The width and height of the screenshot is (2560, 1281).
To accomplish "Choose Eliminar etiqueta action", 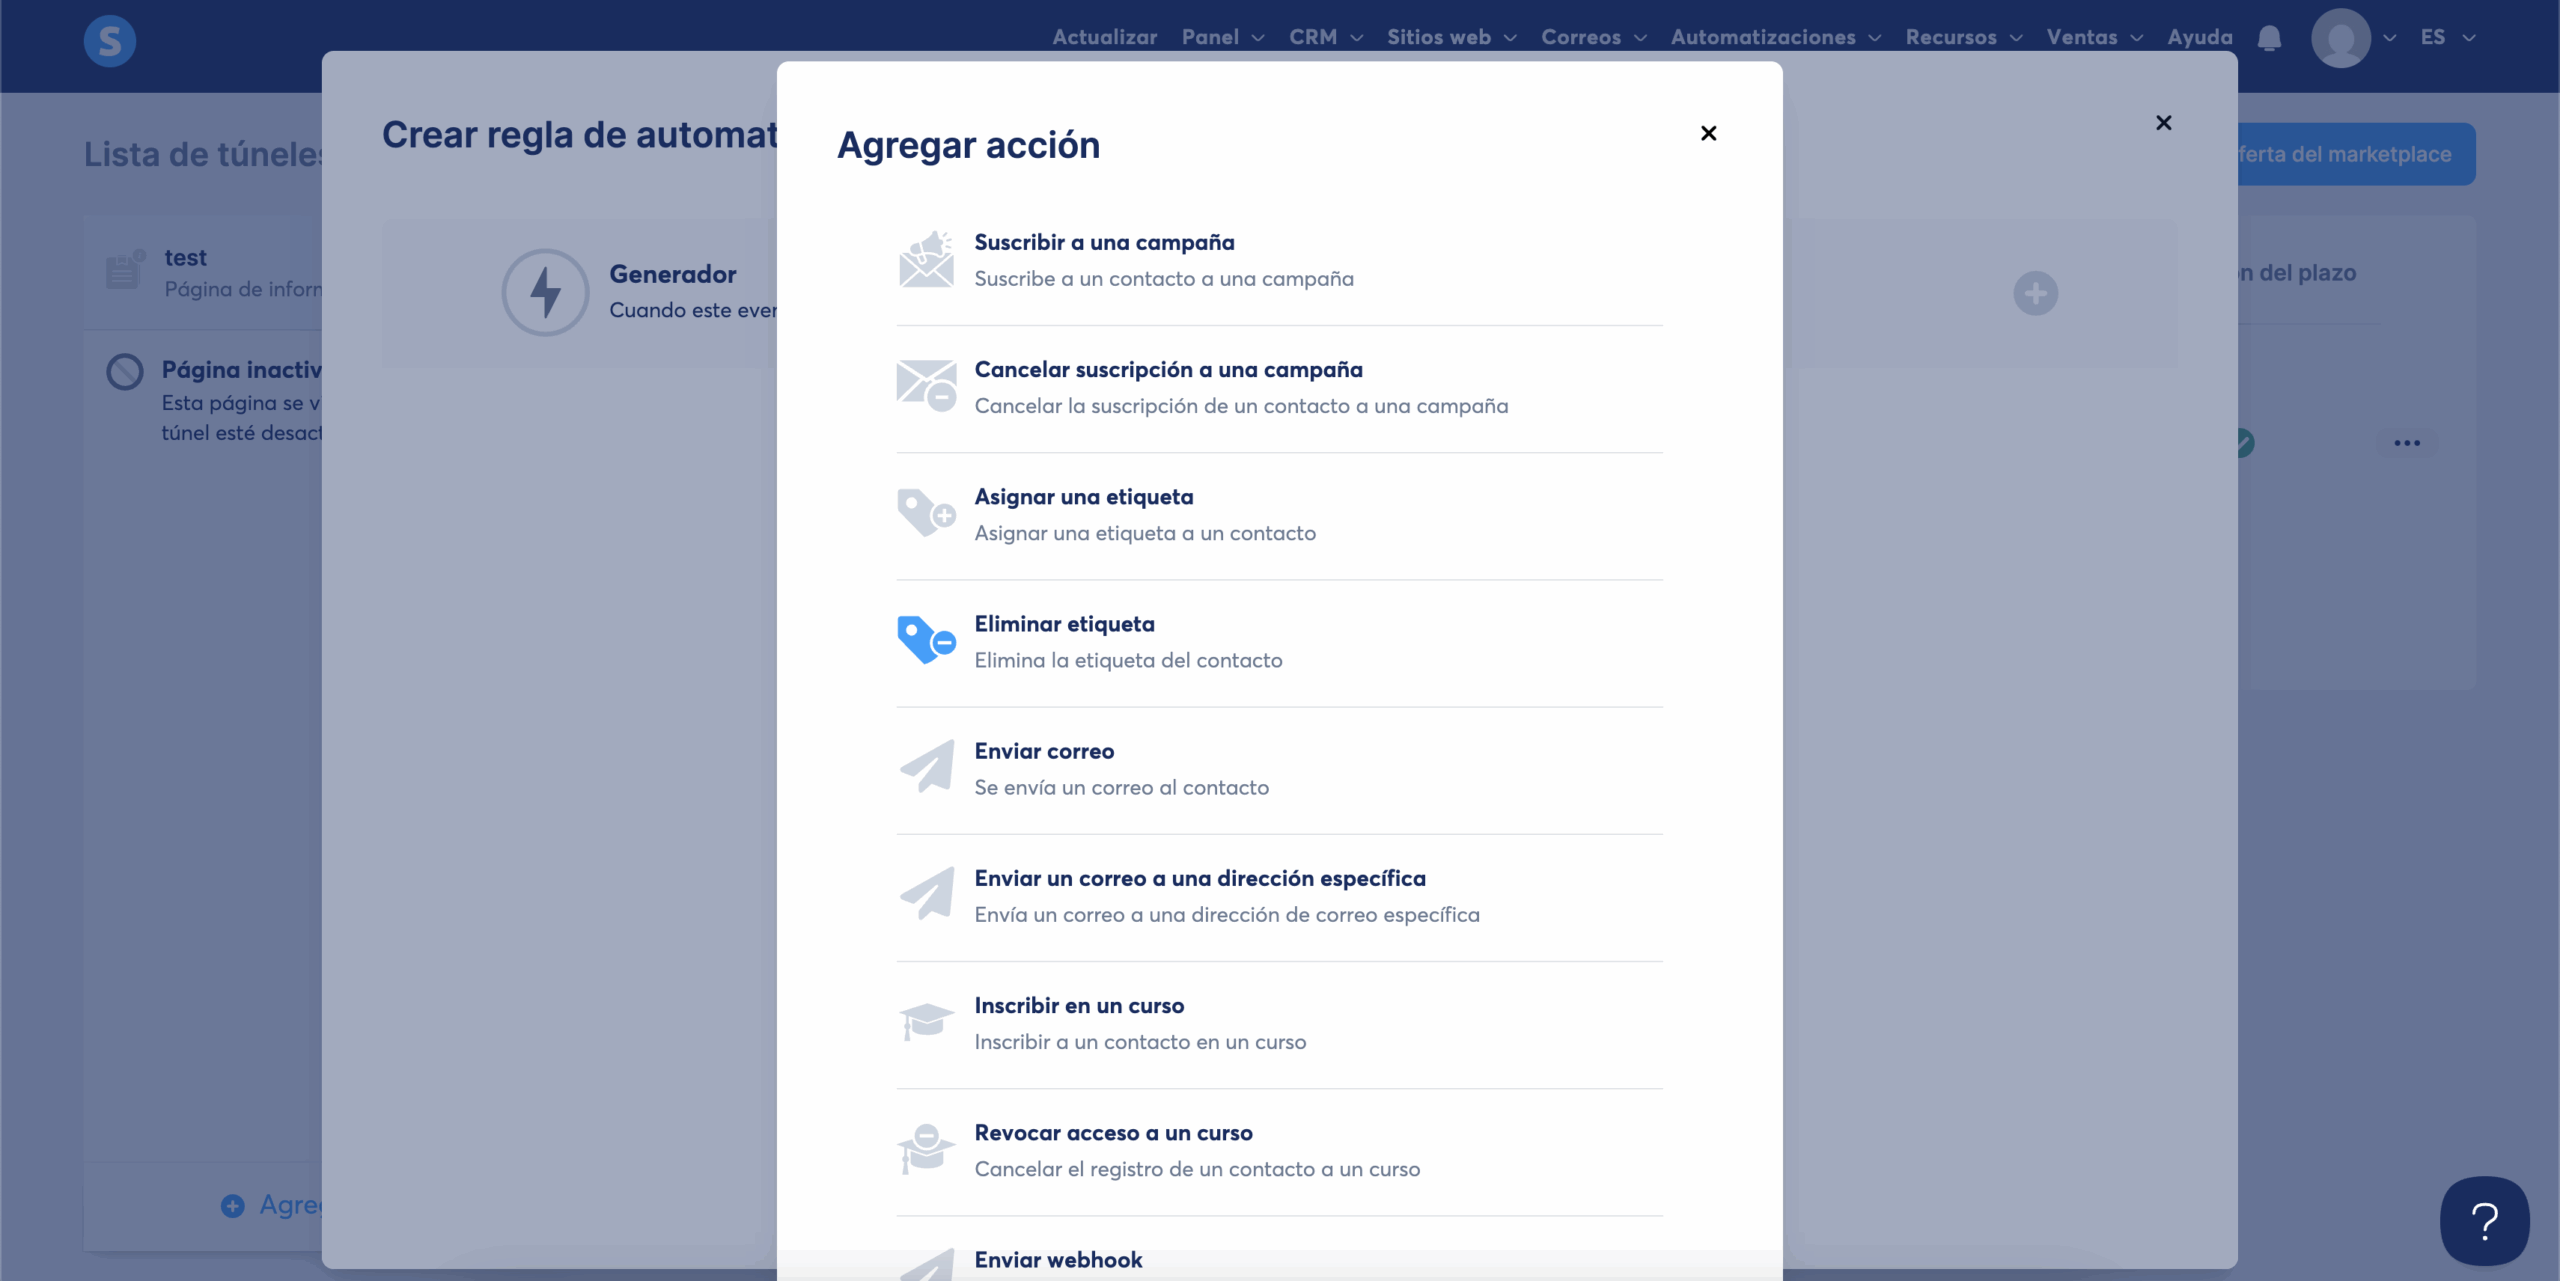I will [x=1279, y=642].
